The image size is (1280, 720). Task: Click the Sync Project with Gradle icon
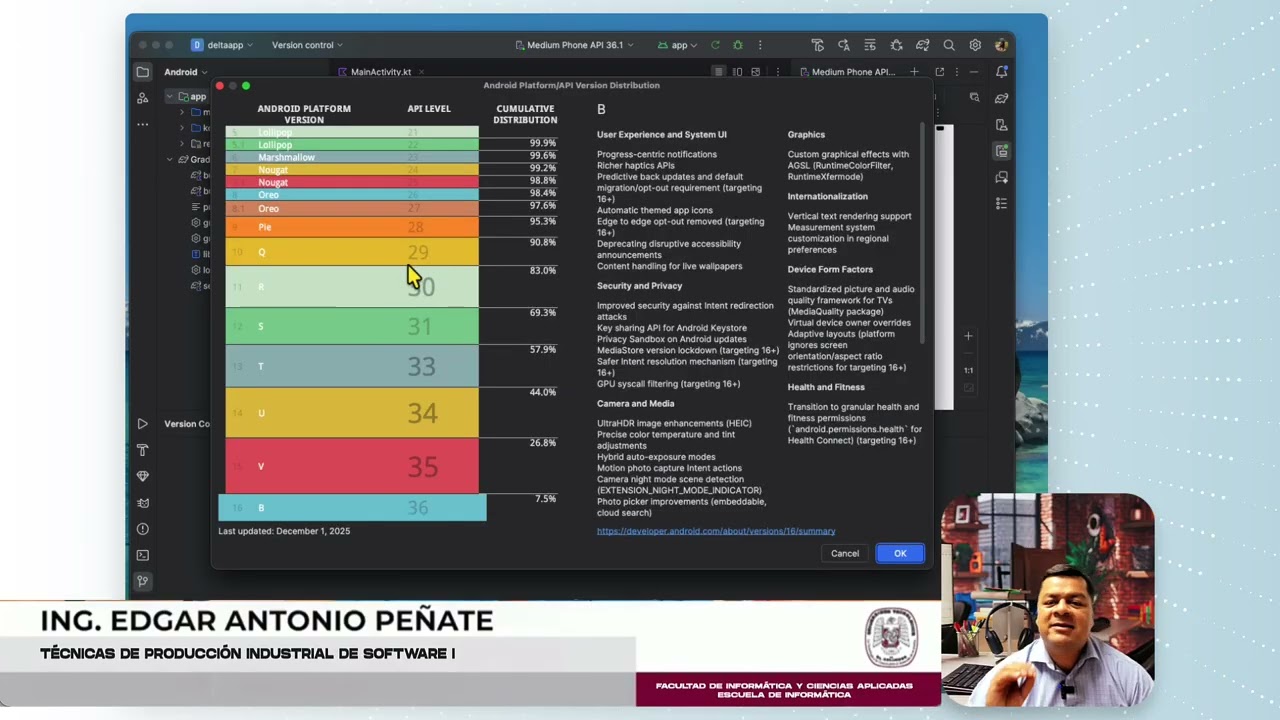click(923, 45)
